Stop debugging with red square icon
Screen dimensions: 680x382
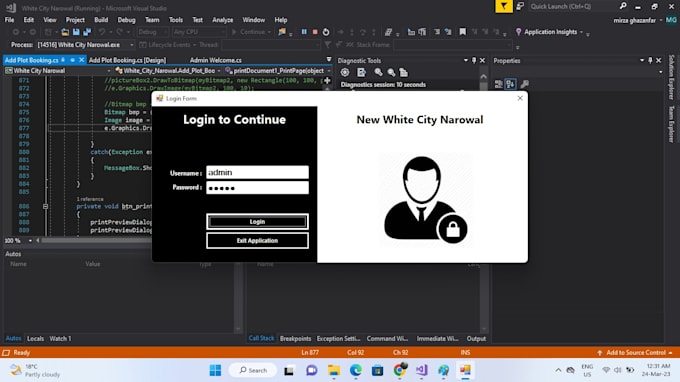pyautogui.click(x=315, y=32)
